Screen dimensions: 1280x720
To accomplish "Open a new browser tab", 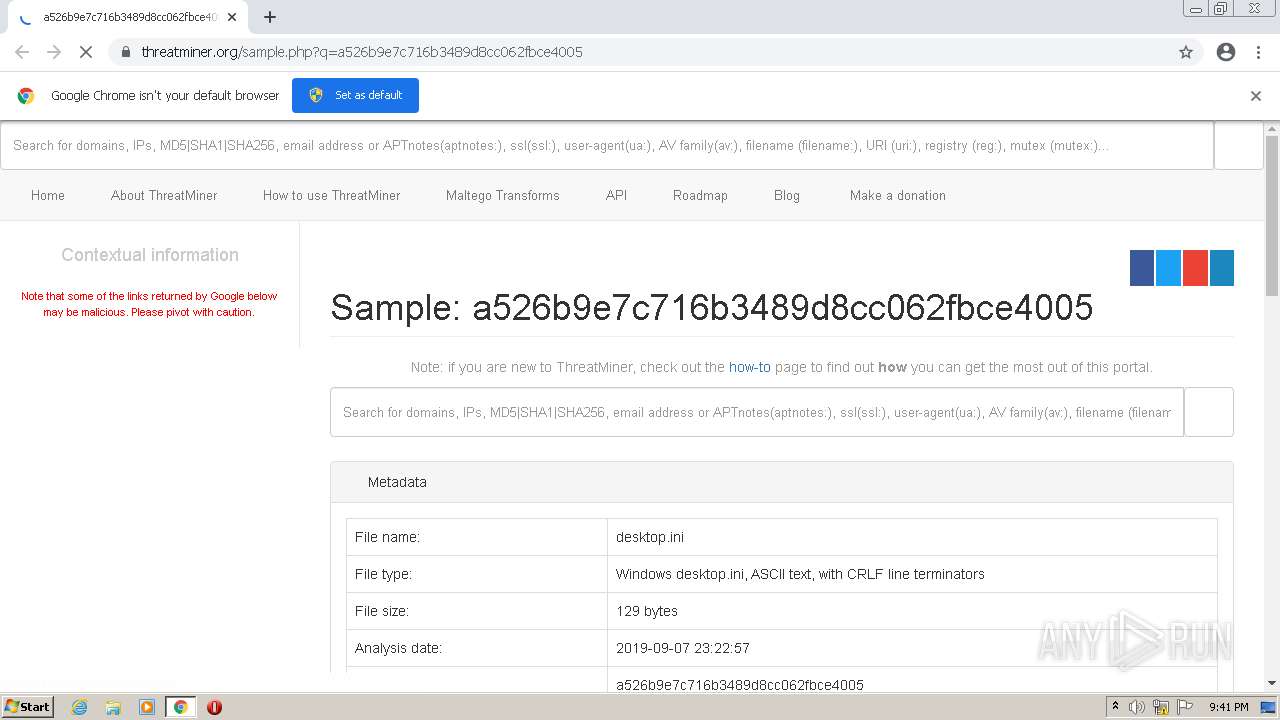I will click(x=270, y=17).
